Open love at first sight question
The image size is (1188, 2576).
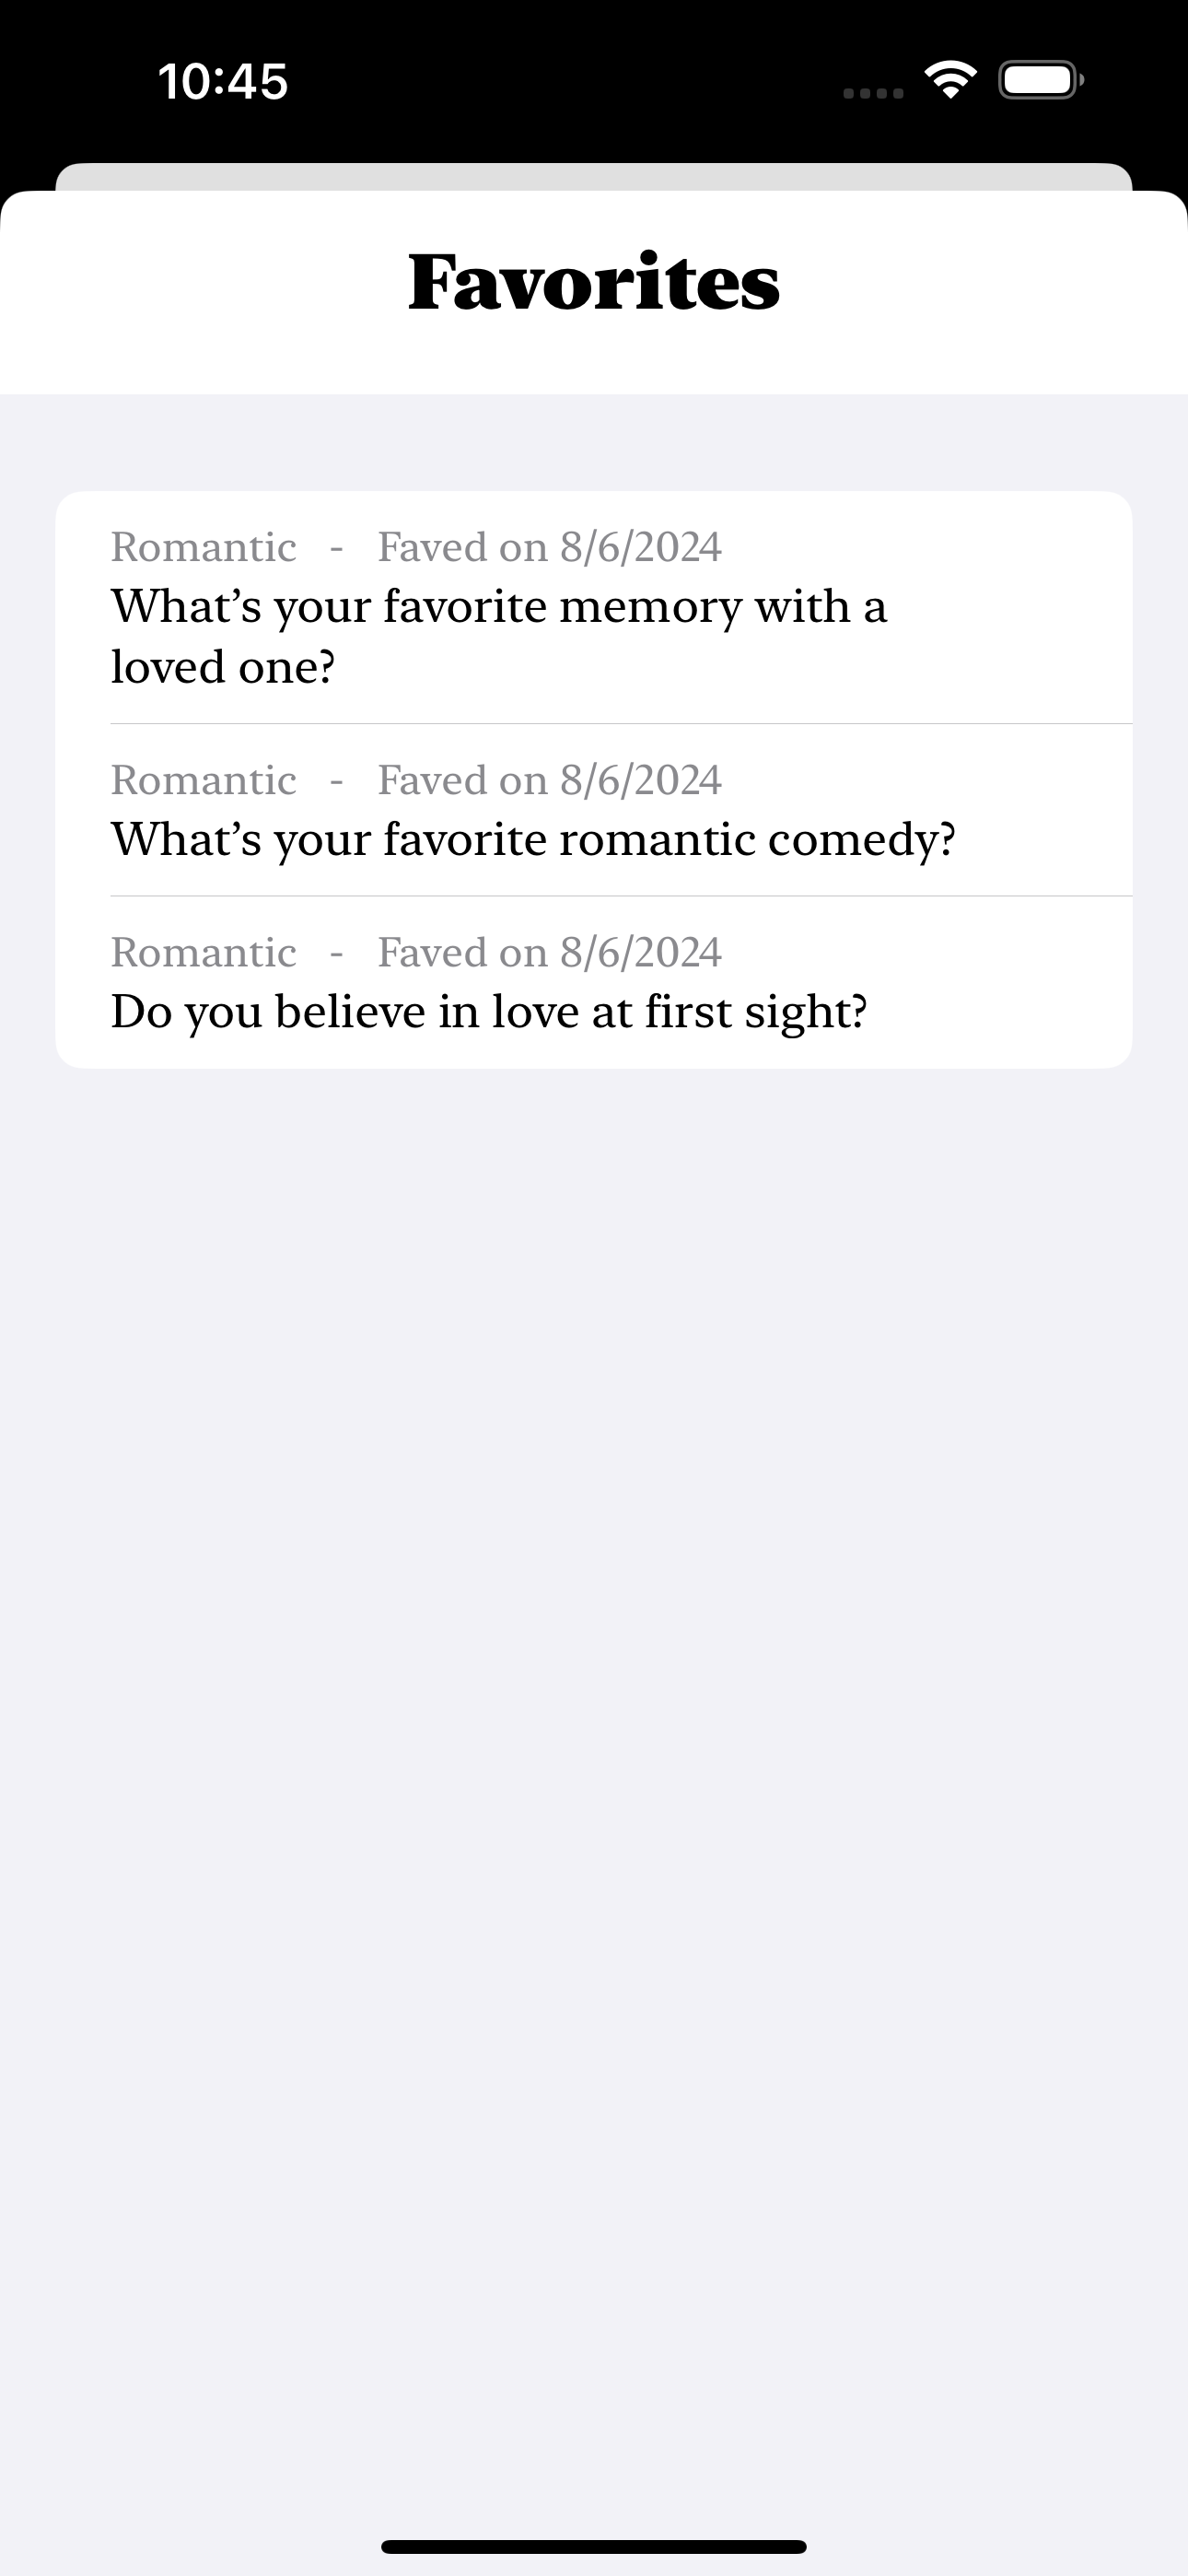pyautogui.click(x=594, y=982)
